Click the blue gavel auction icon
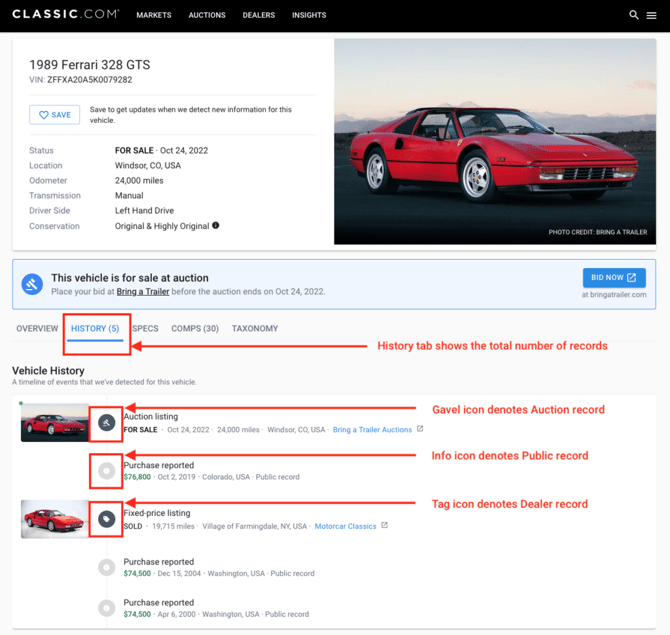This screenshot has height=635, width=670. click(x=32, y=284)
